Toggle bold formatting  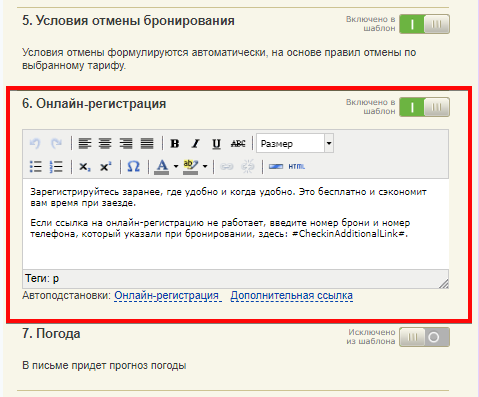click(x=175, y=144)
